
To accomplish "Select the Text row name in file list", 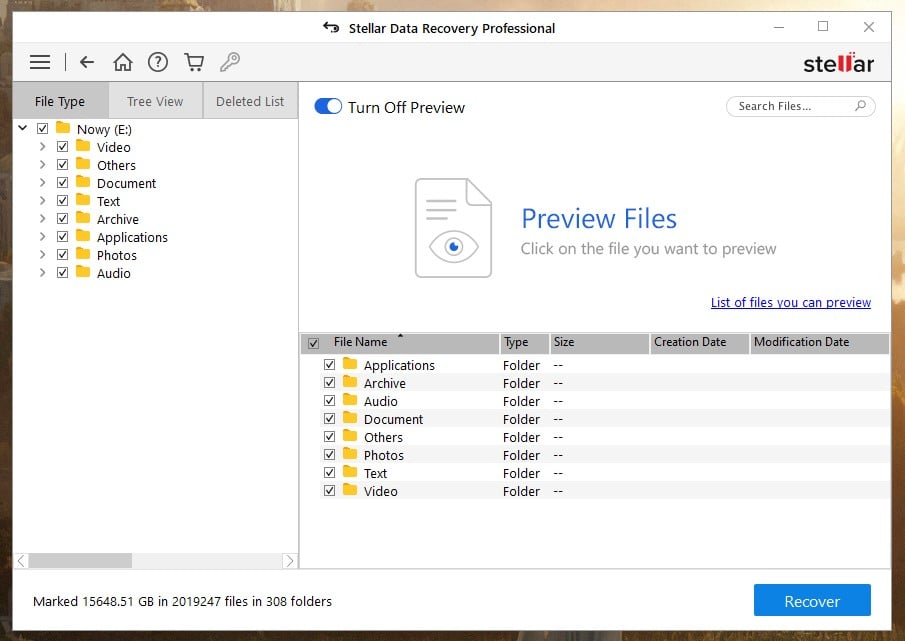I will click(x=375, y=473).
